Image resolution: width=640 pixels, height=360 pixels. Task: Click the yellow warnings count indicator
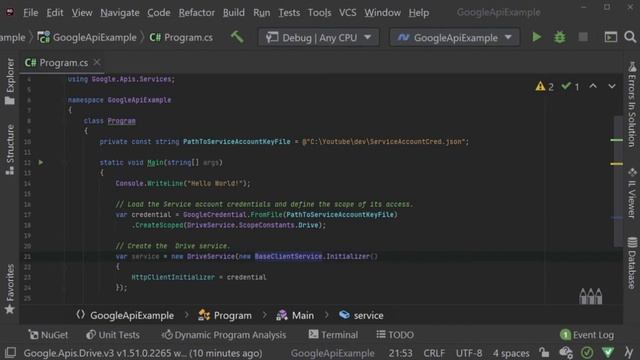(x=544, y=87)
